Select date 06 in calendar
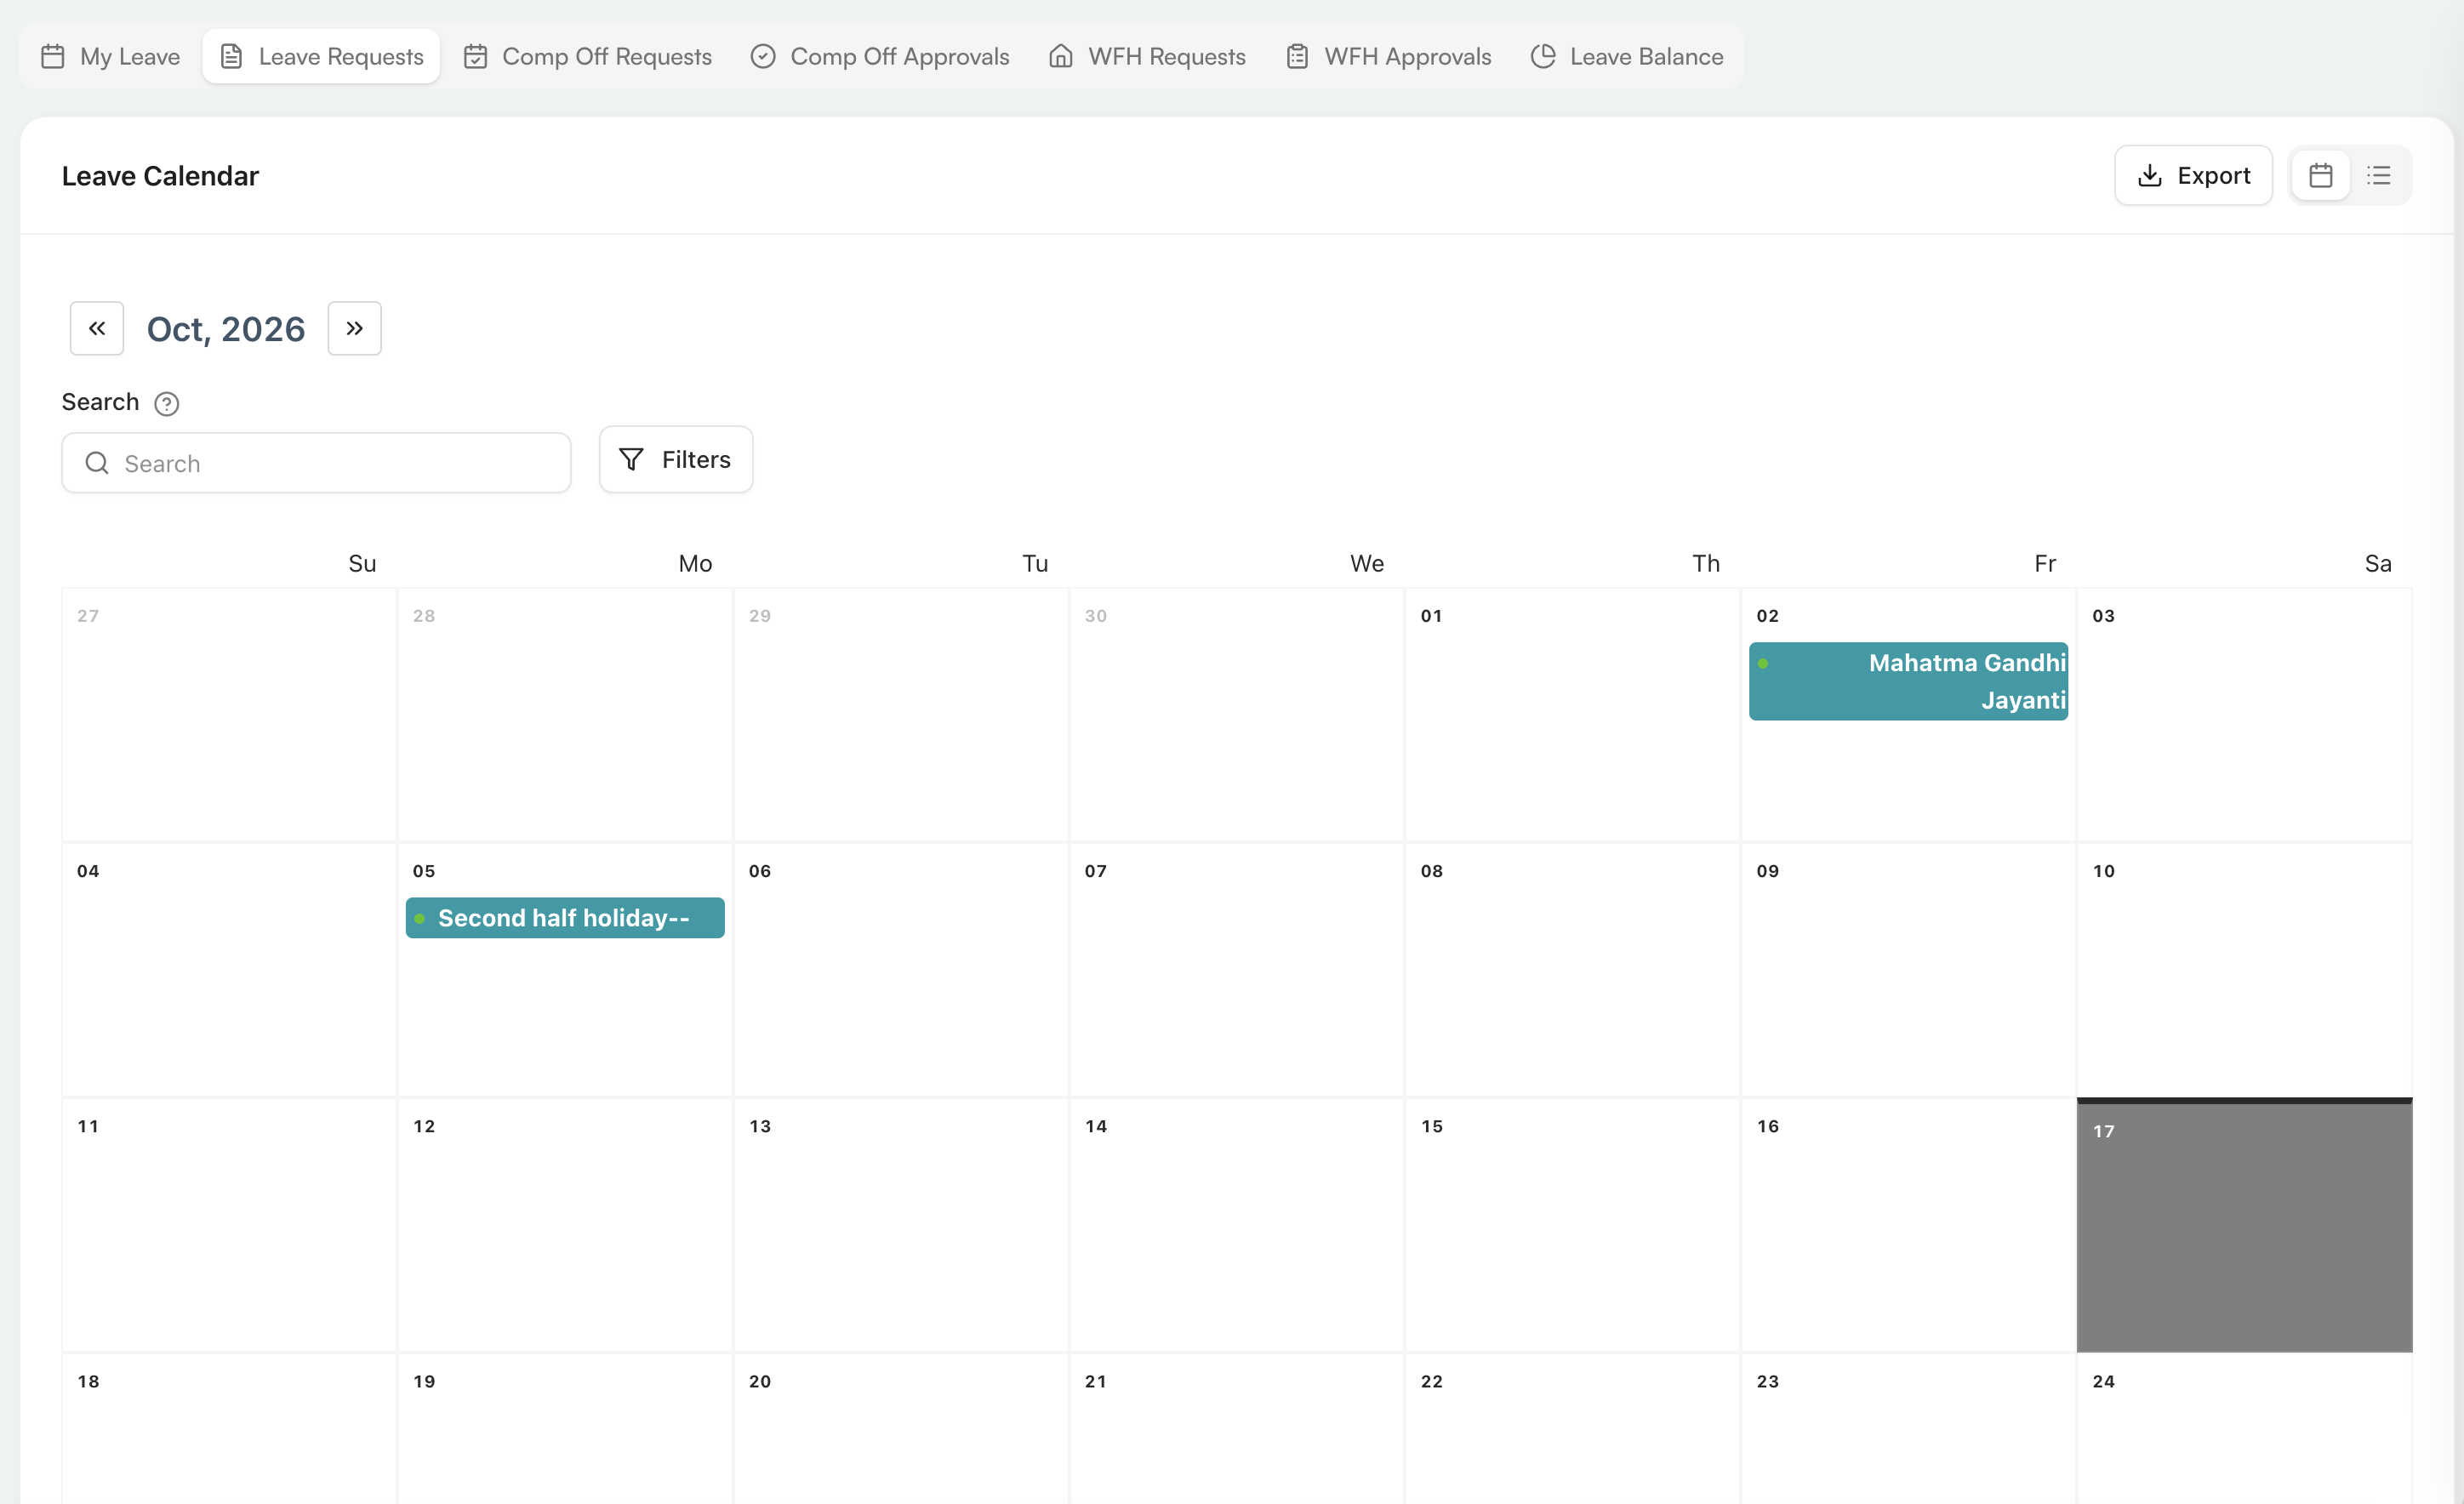Image resolution: width=2464 pixels, height=1504 pixels. point(900,970)
